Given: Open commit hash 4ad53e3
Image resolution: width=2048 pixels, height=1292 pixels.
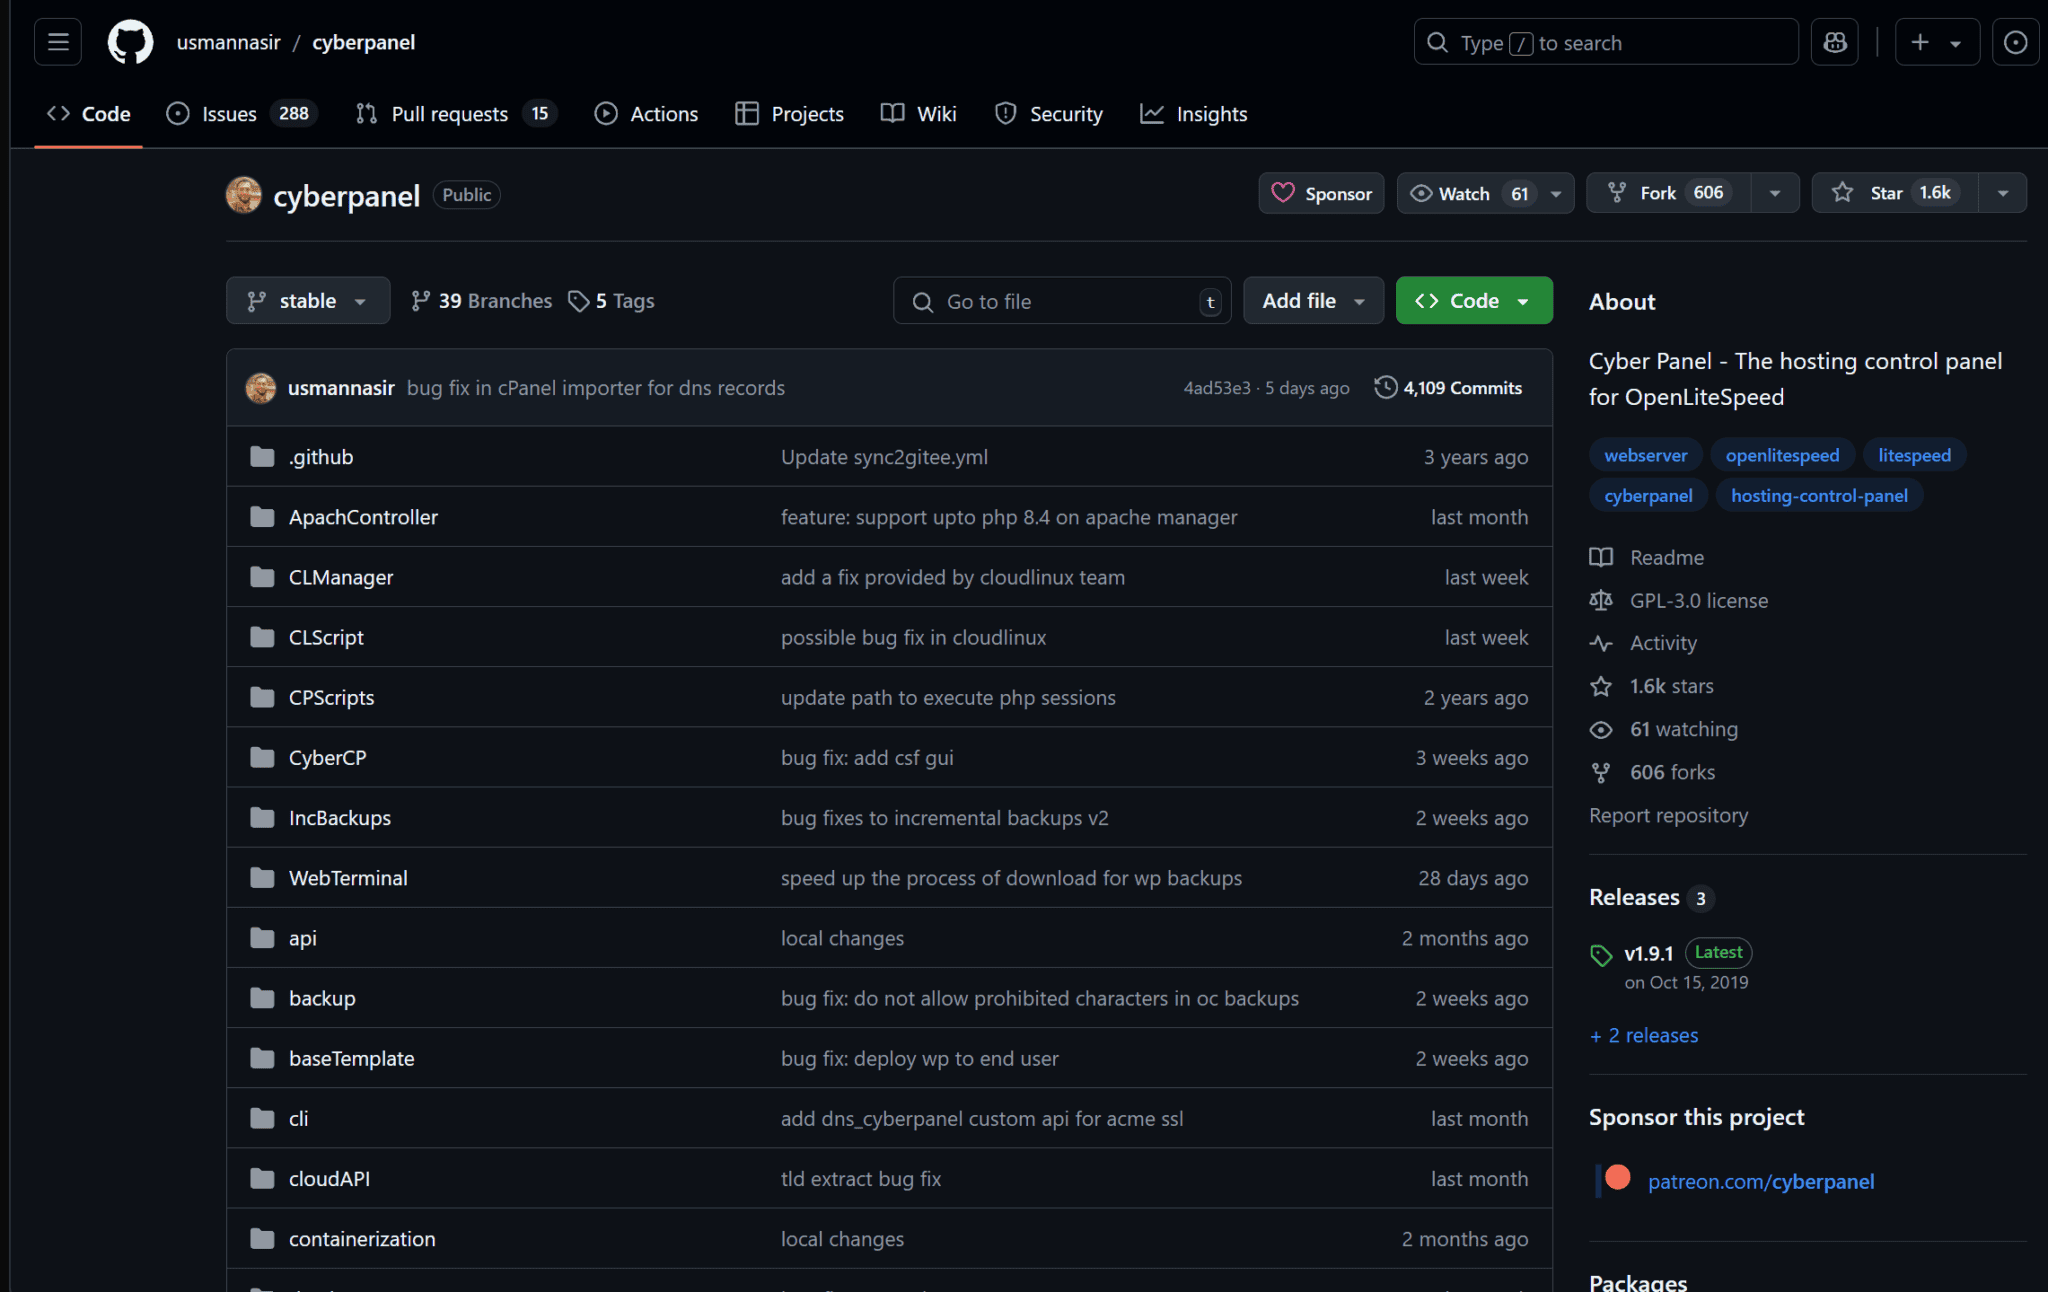Looking at the screenshot, I should click(x=1217, y=388).
